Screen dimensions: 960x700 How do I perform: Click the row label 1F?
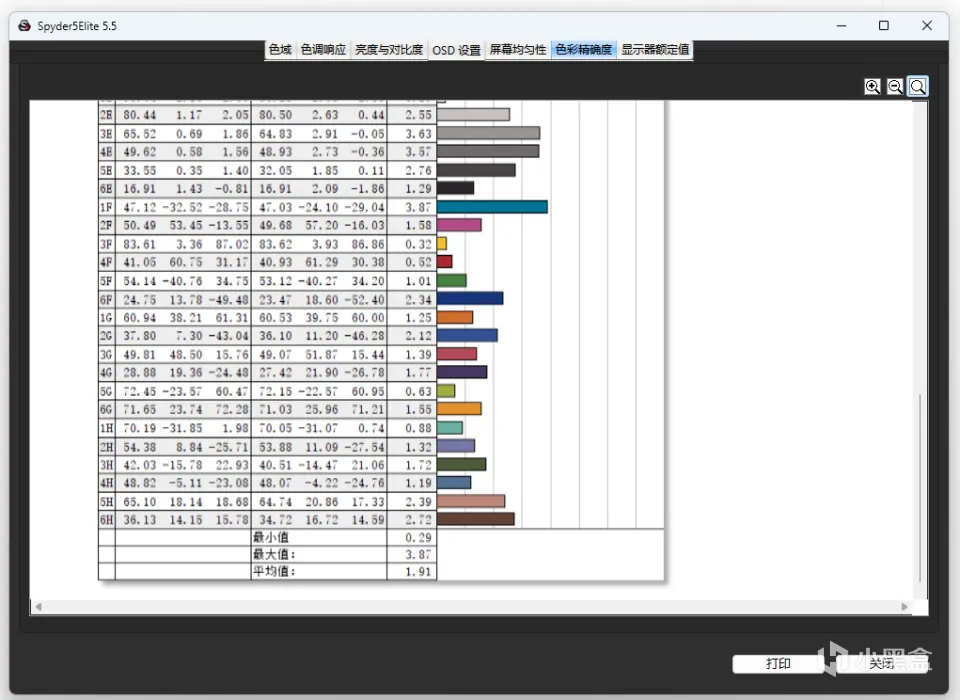(107, 208)
